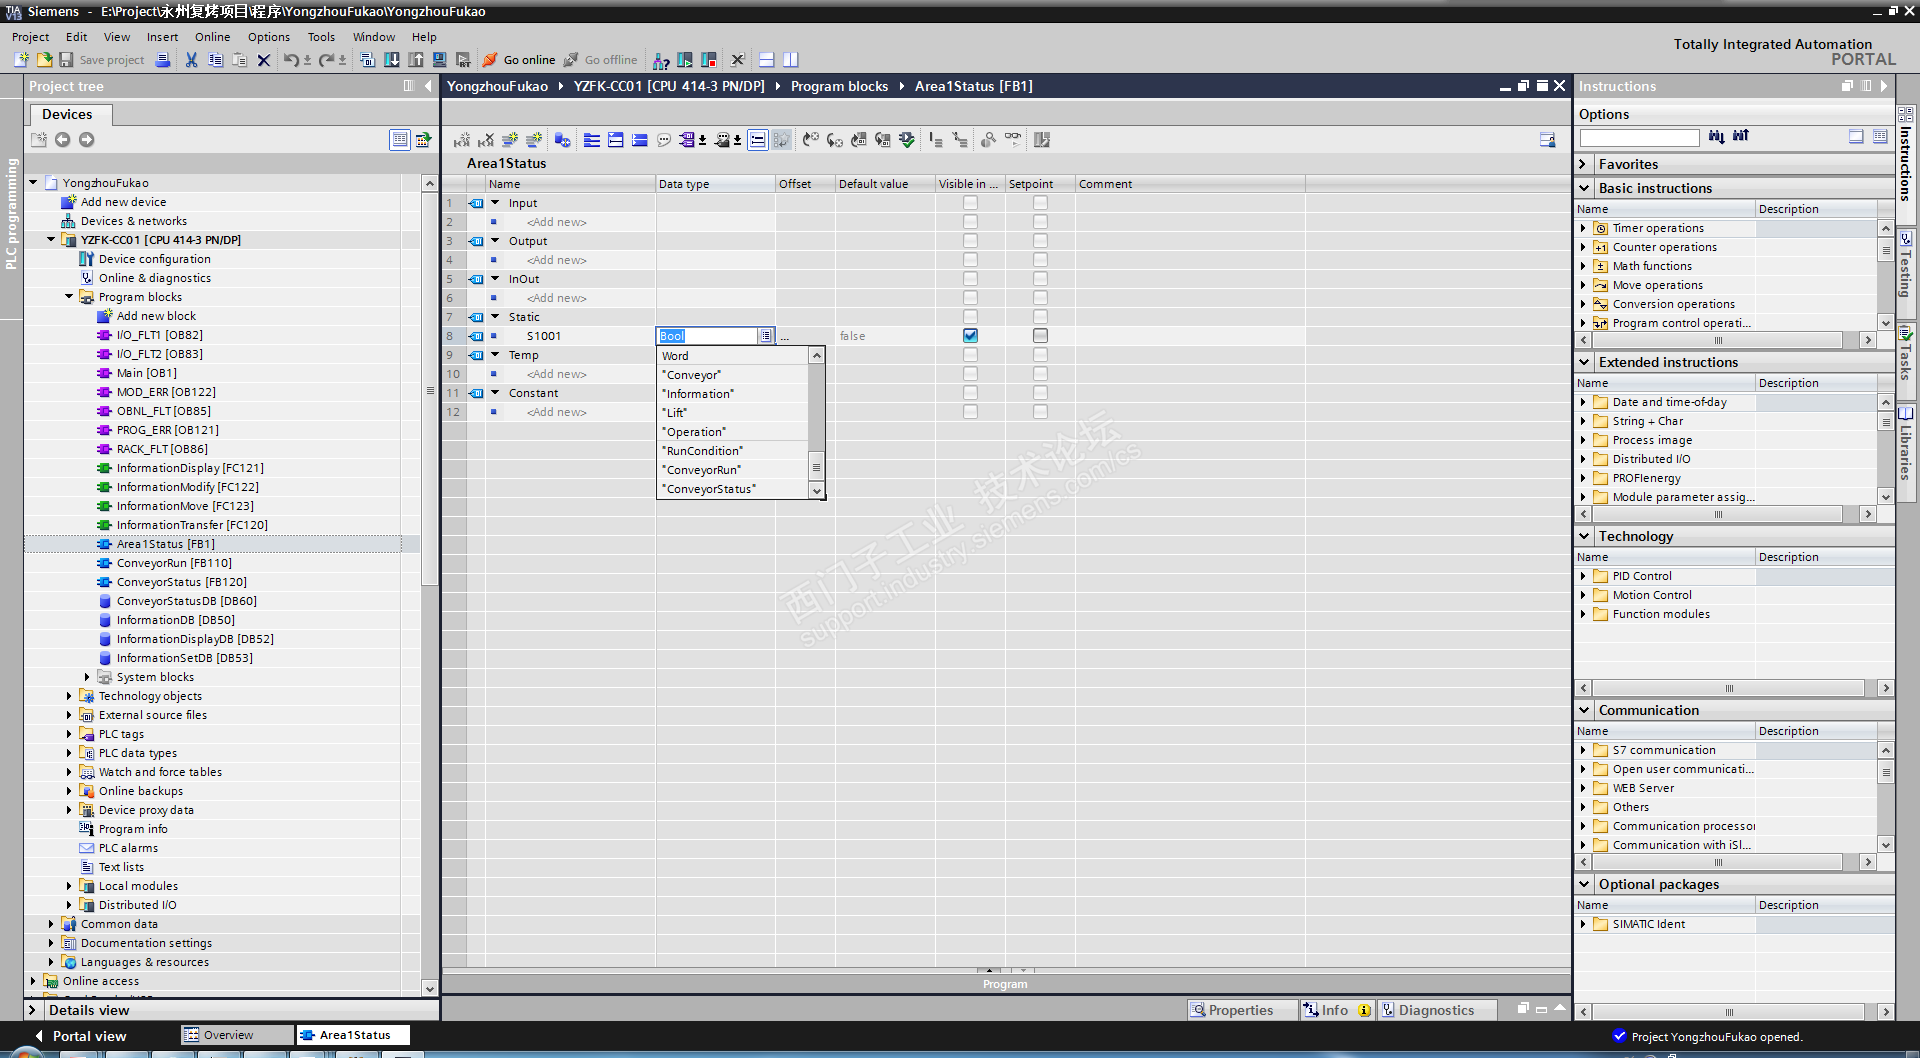The image size is (1920, 1058).
Task: Click Program blocks in the breadcrumb
Action: coord(839,86)
